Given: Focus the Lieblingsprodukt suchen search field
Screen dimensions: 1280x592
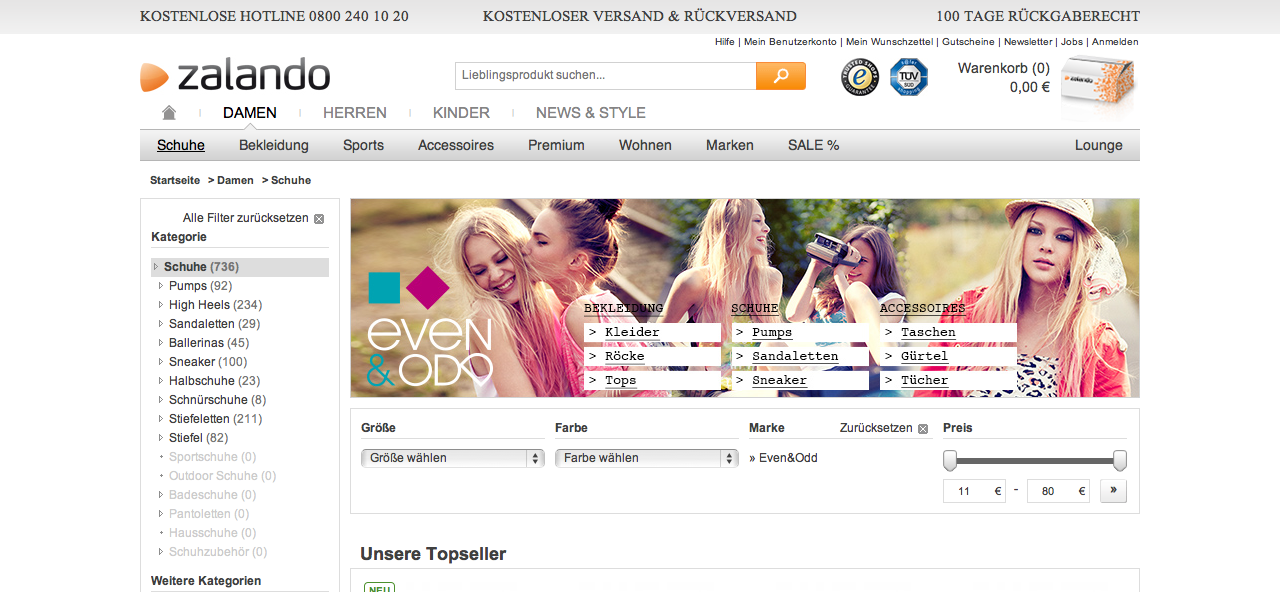Looking at the screenshot, I should pyautogui.click(x=605, y=76).
